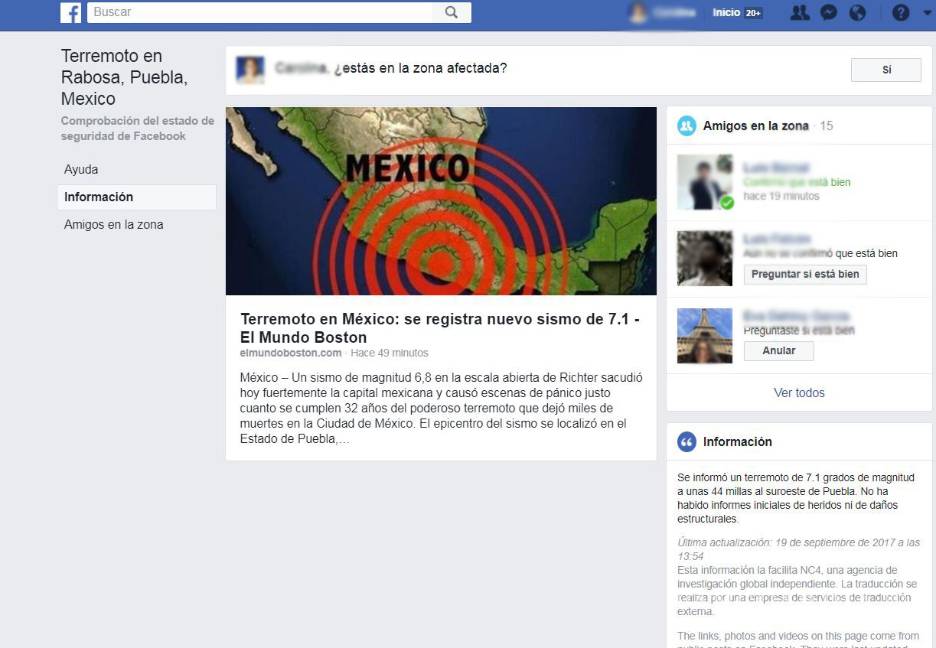Open friend requests icon in top bar
Screen dimensions: 936x648
tap(799, 13)
